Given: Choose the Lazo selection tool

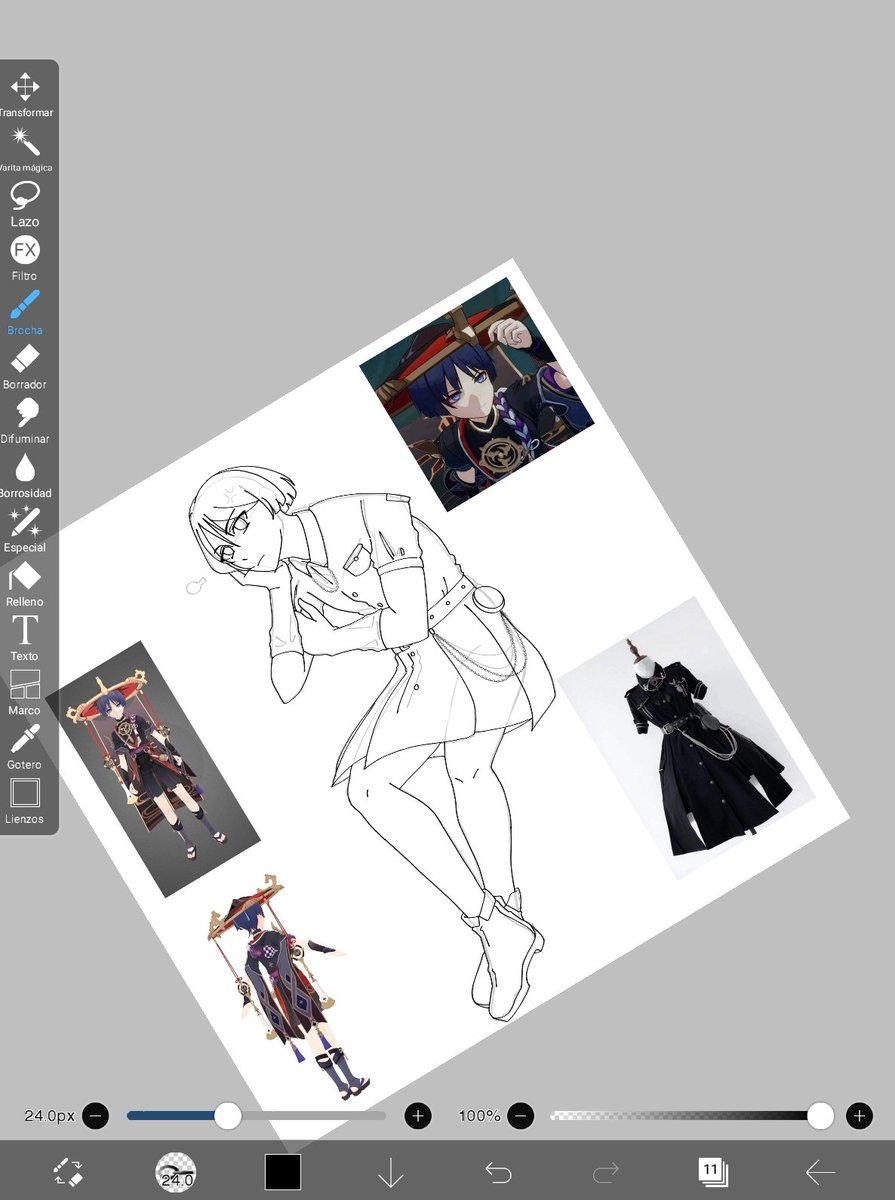Looking at the screenshot, I should [x=25, y=204].
